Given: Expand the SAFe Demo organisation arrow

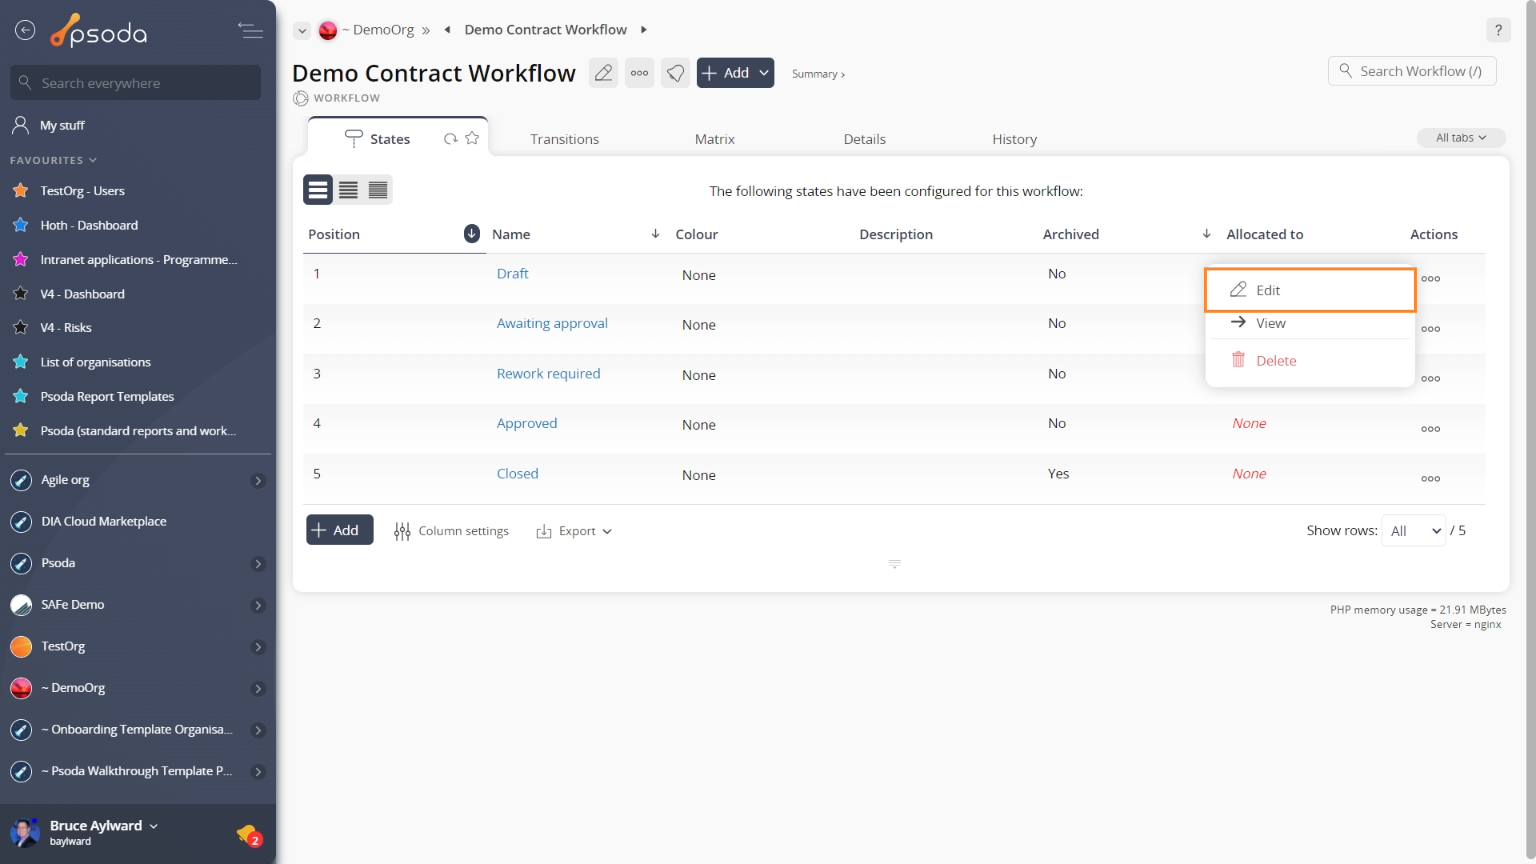Looking at the screenshot, I should pyautogui.click(x=258, y=606).
